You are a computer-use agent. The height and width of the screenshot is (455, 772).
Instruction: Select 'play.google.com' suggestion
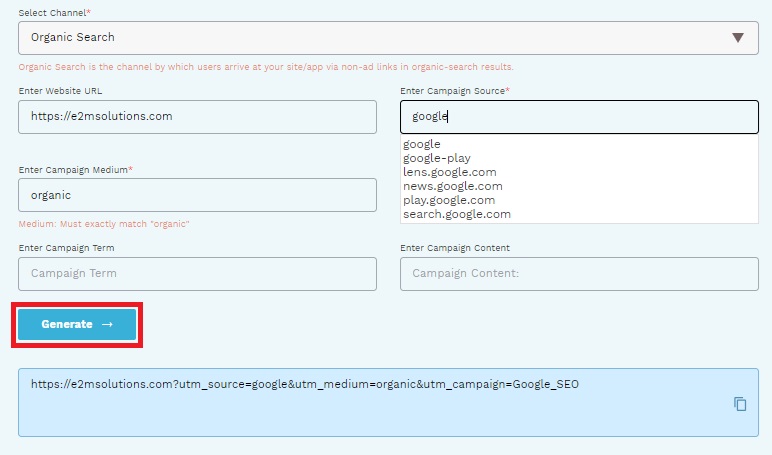tap(449, 200)
